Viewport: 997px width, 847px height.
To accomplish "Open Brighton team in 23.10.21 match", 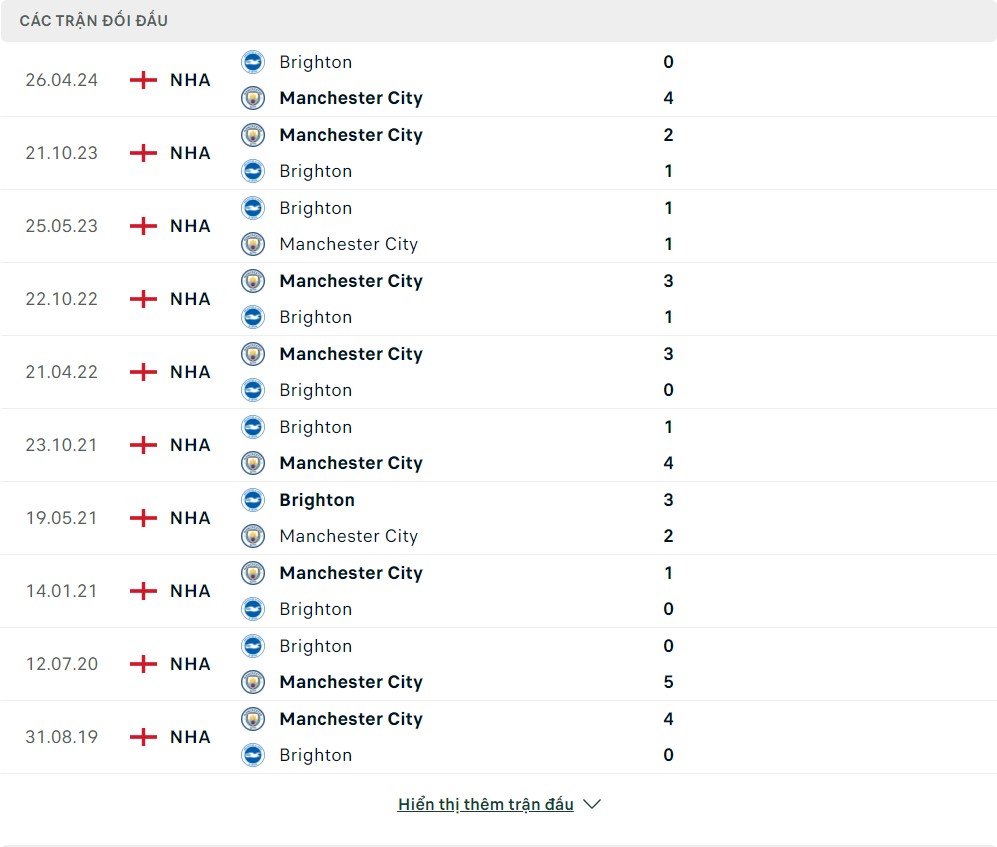I will point(316,427).
